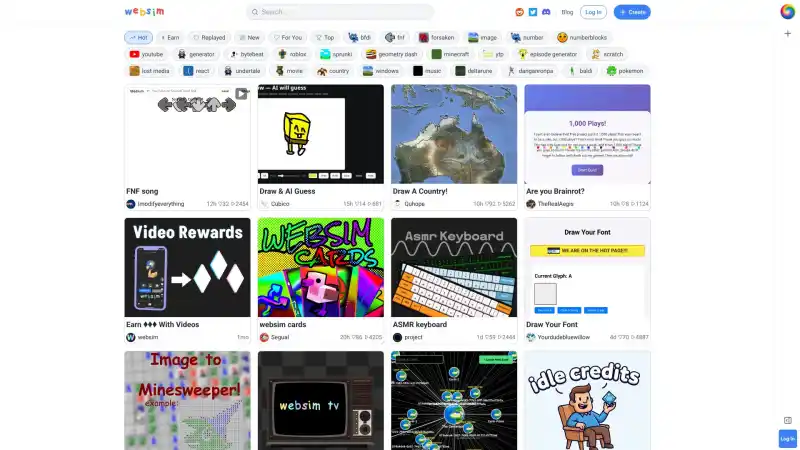Switch to the New feed tab
The image size is (800, 450).
point(249,38)
